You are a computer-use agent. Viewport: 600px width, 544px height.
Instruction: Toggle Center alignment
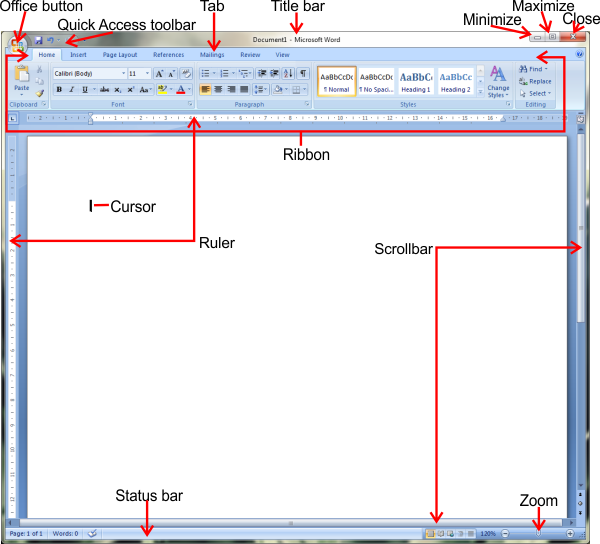click(218, 90)
